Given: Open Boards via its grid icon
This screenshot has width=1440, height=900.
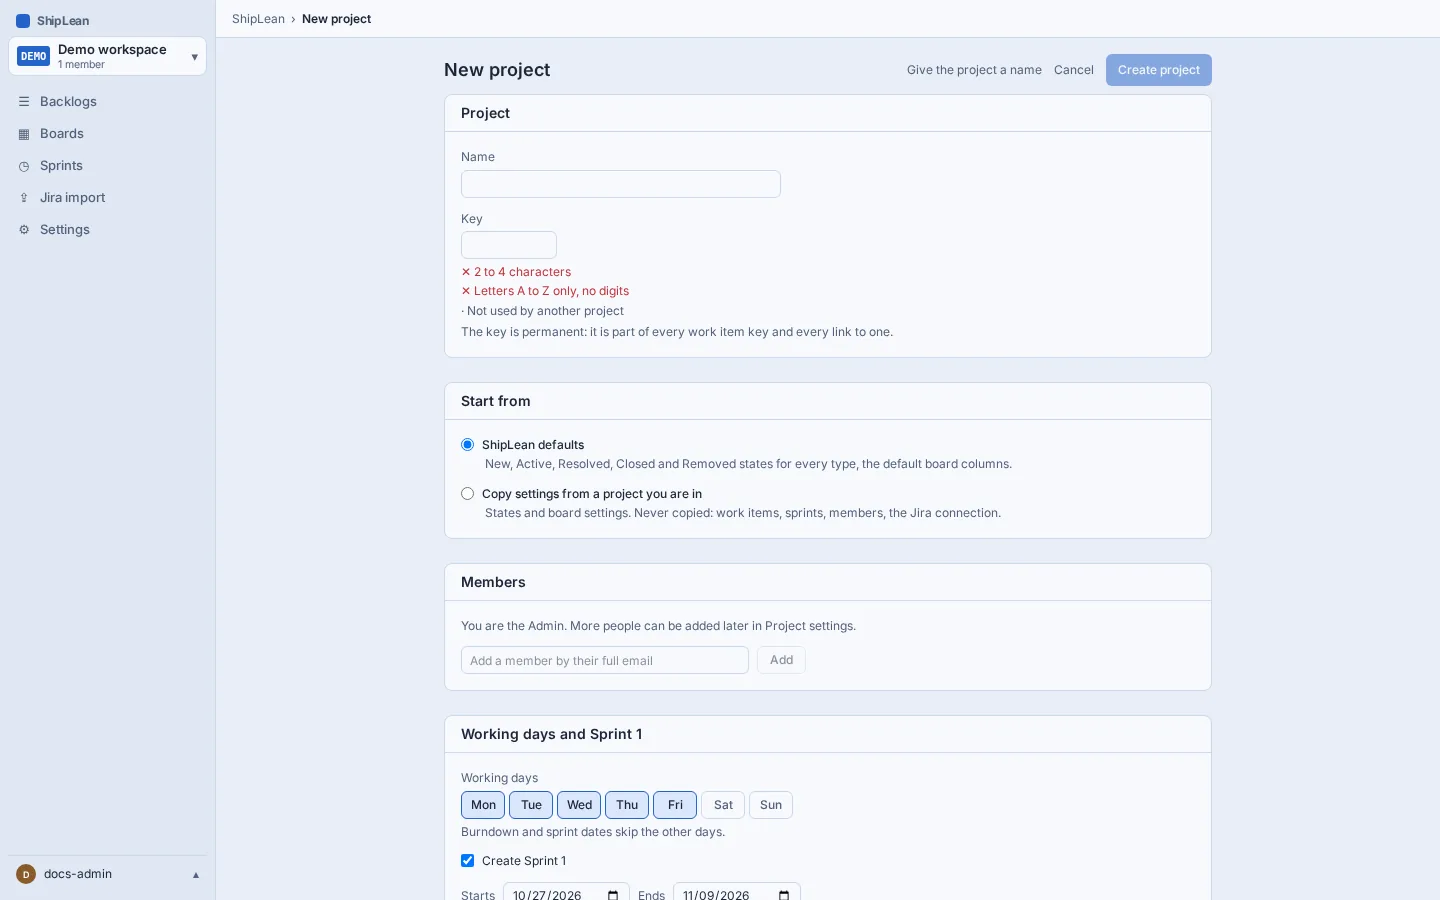Looking at the screenshot, I should coord(24,134).
